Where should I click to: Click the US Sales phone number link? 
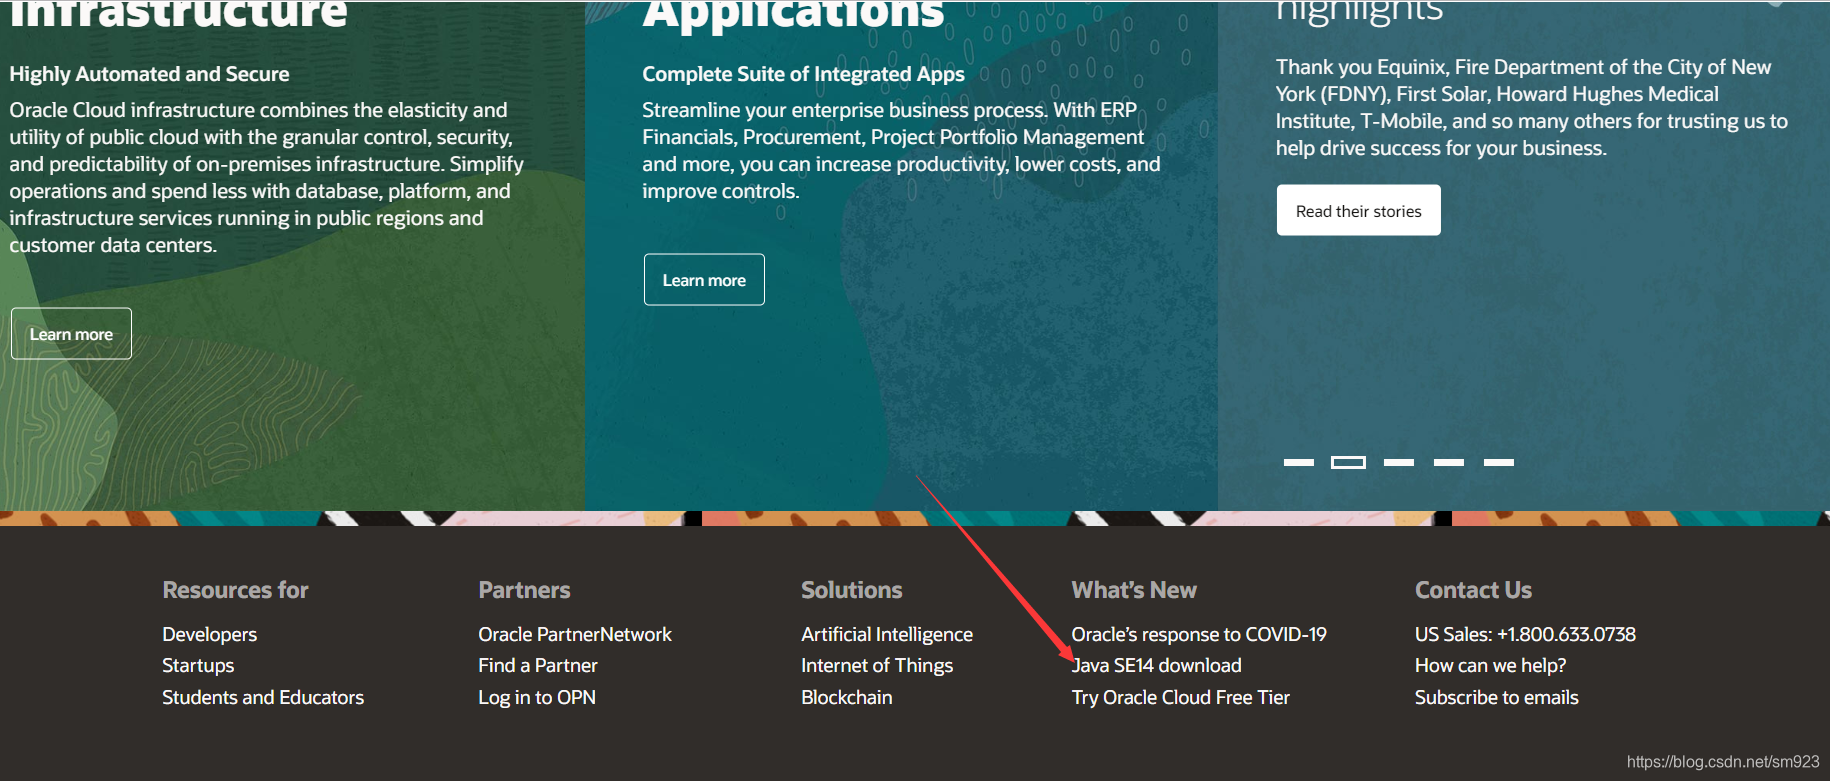click(x=1525, y=634)
